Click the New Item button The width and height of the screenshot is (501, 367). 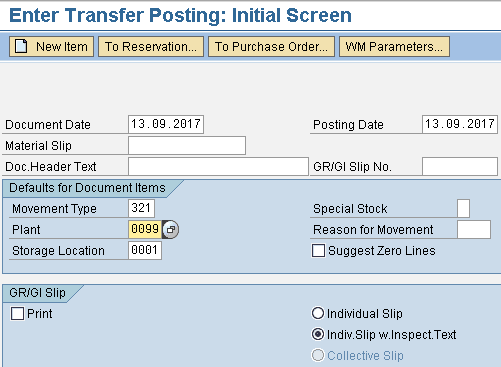pyautogui.click(x=51, y=46)
